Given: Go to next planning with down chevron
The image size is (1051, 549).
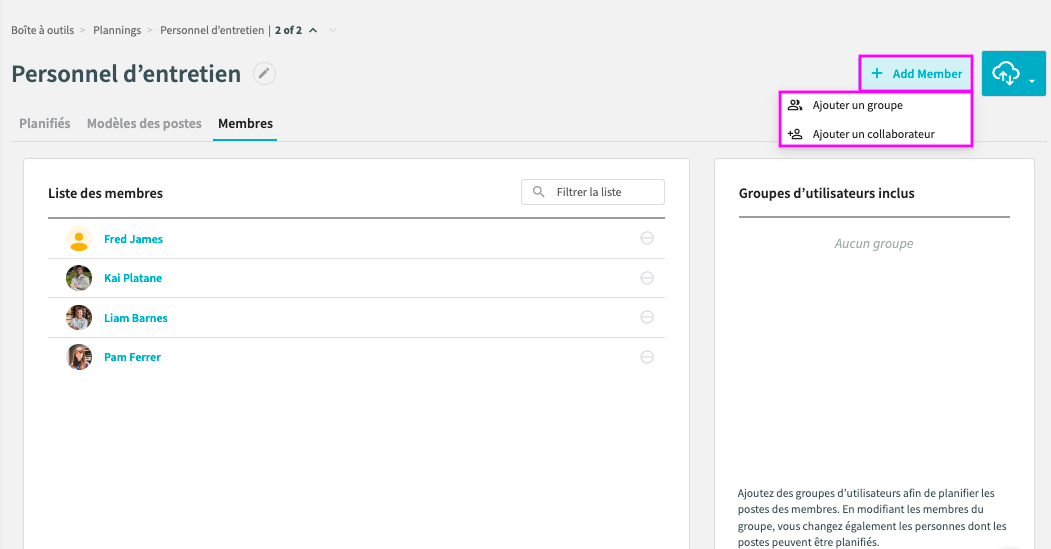Looking at the screenshot, I should pyautogui.click(x=332, y=30).
